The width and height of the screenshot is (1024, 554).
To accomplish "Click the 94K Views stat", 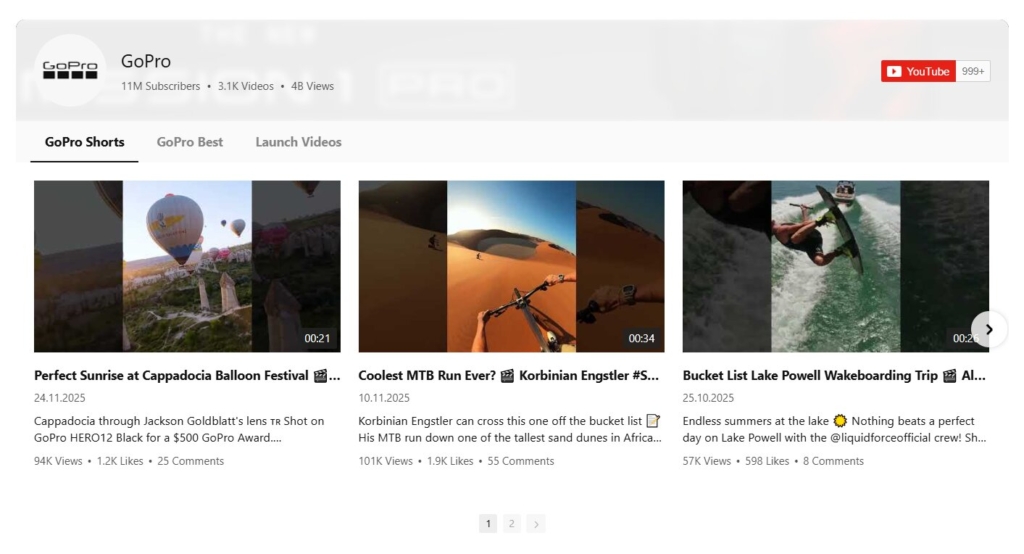I will (58, 461).
